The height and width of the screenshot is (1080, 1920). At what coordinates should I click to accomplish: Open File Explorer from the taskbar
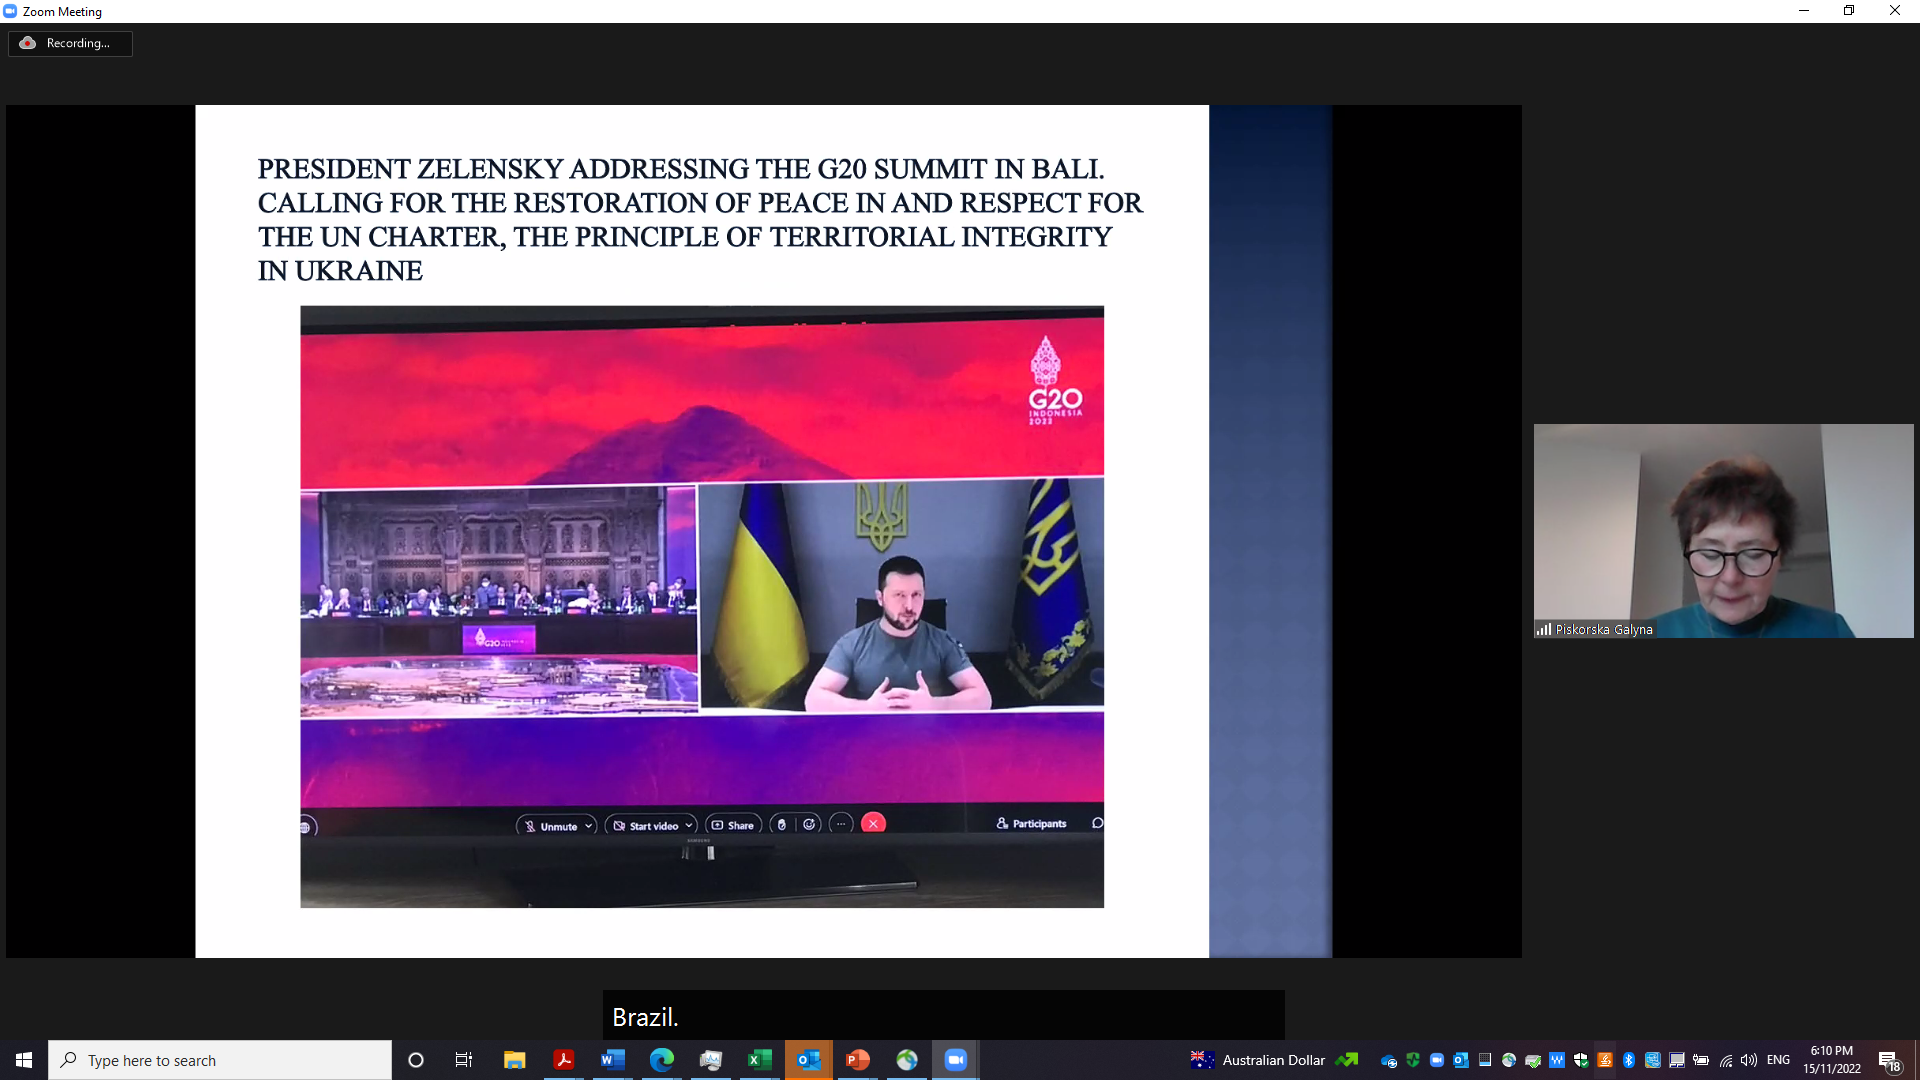514,1060
